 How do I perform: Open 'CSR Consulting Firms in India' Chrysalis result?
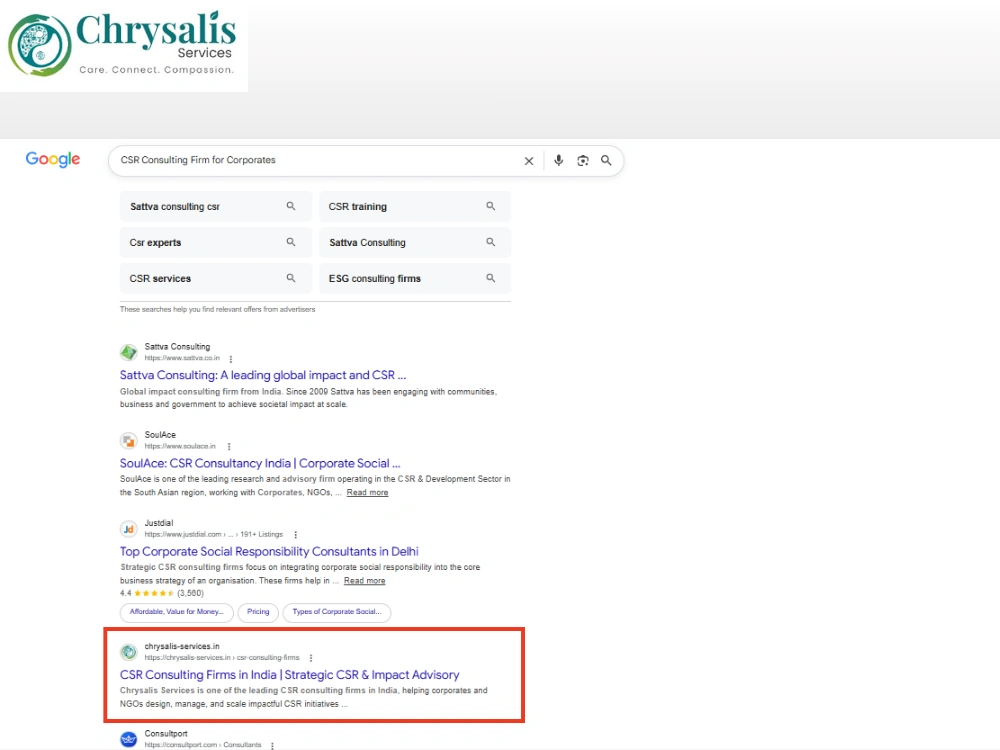pos(290,674)
